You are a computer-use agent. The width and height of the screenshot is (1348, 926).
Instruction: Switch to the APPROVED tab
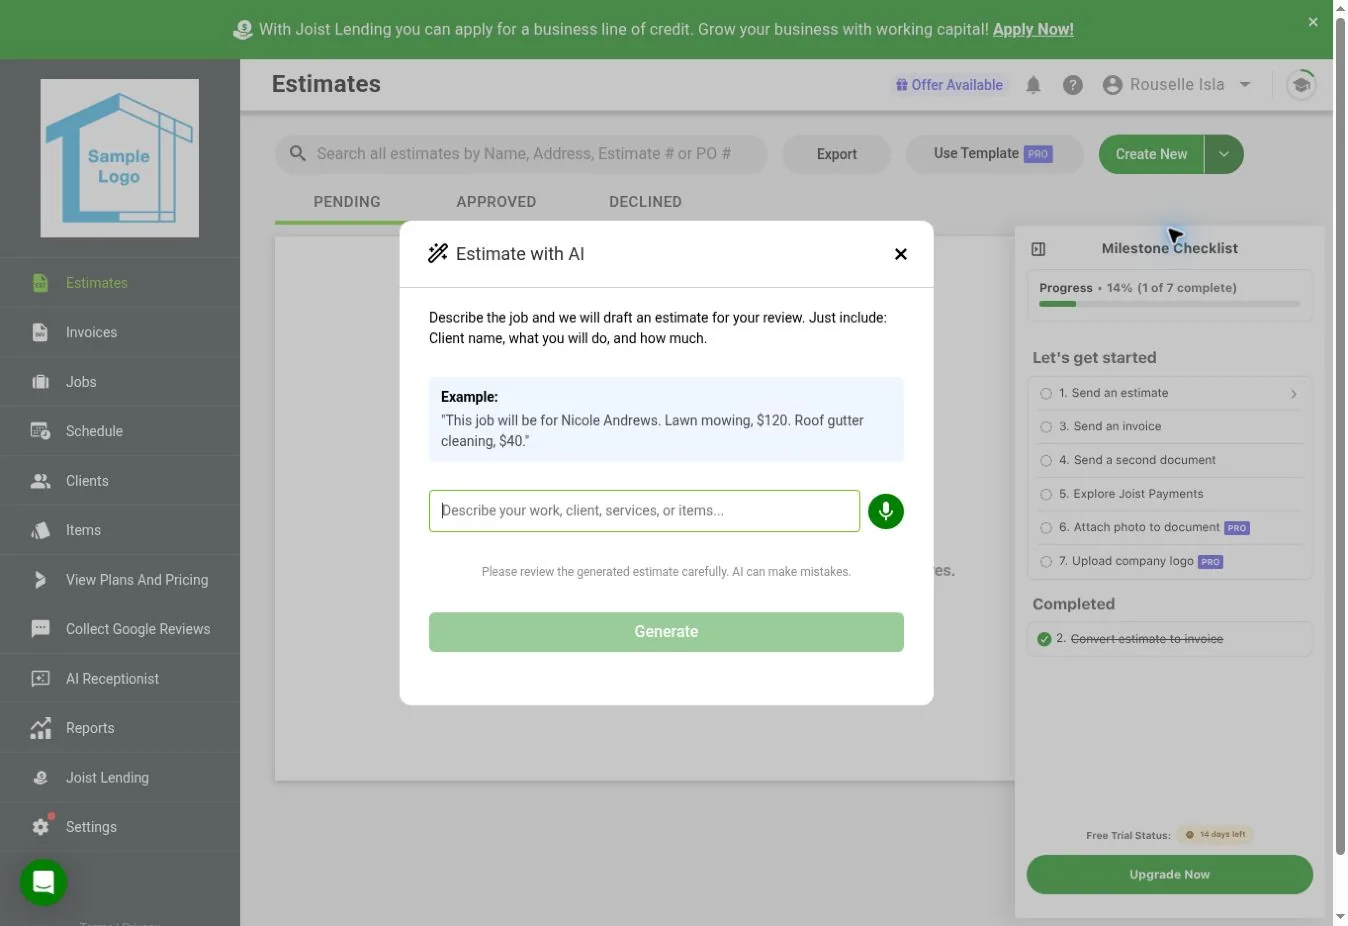pos(496,202)
